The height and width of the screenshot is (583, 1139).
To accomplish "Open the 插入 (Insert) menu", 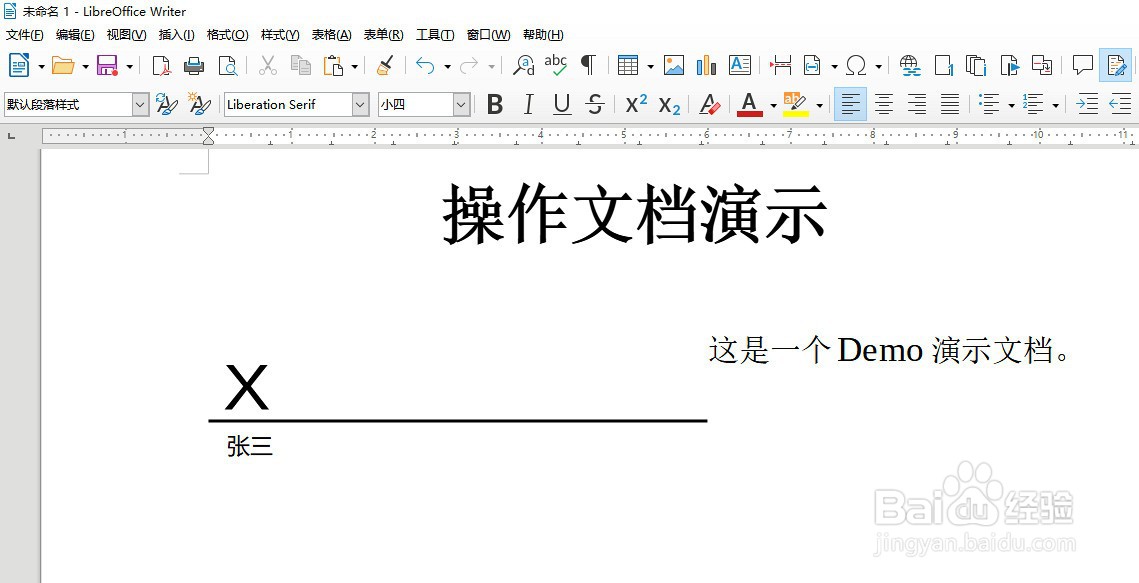I will coord(176,34).
